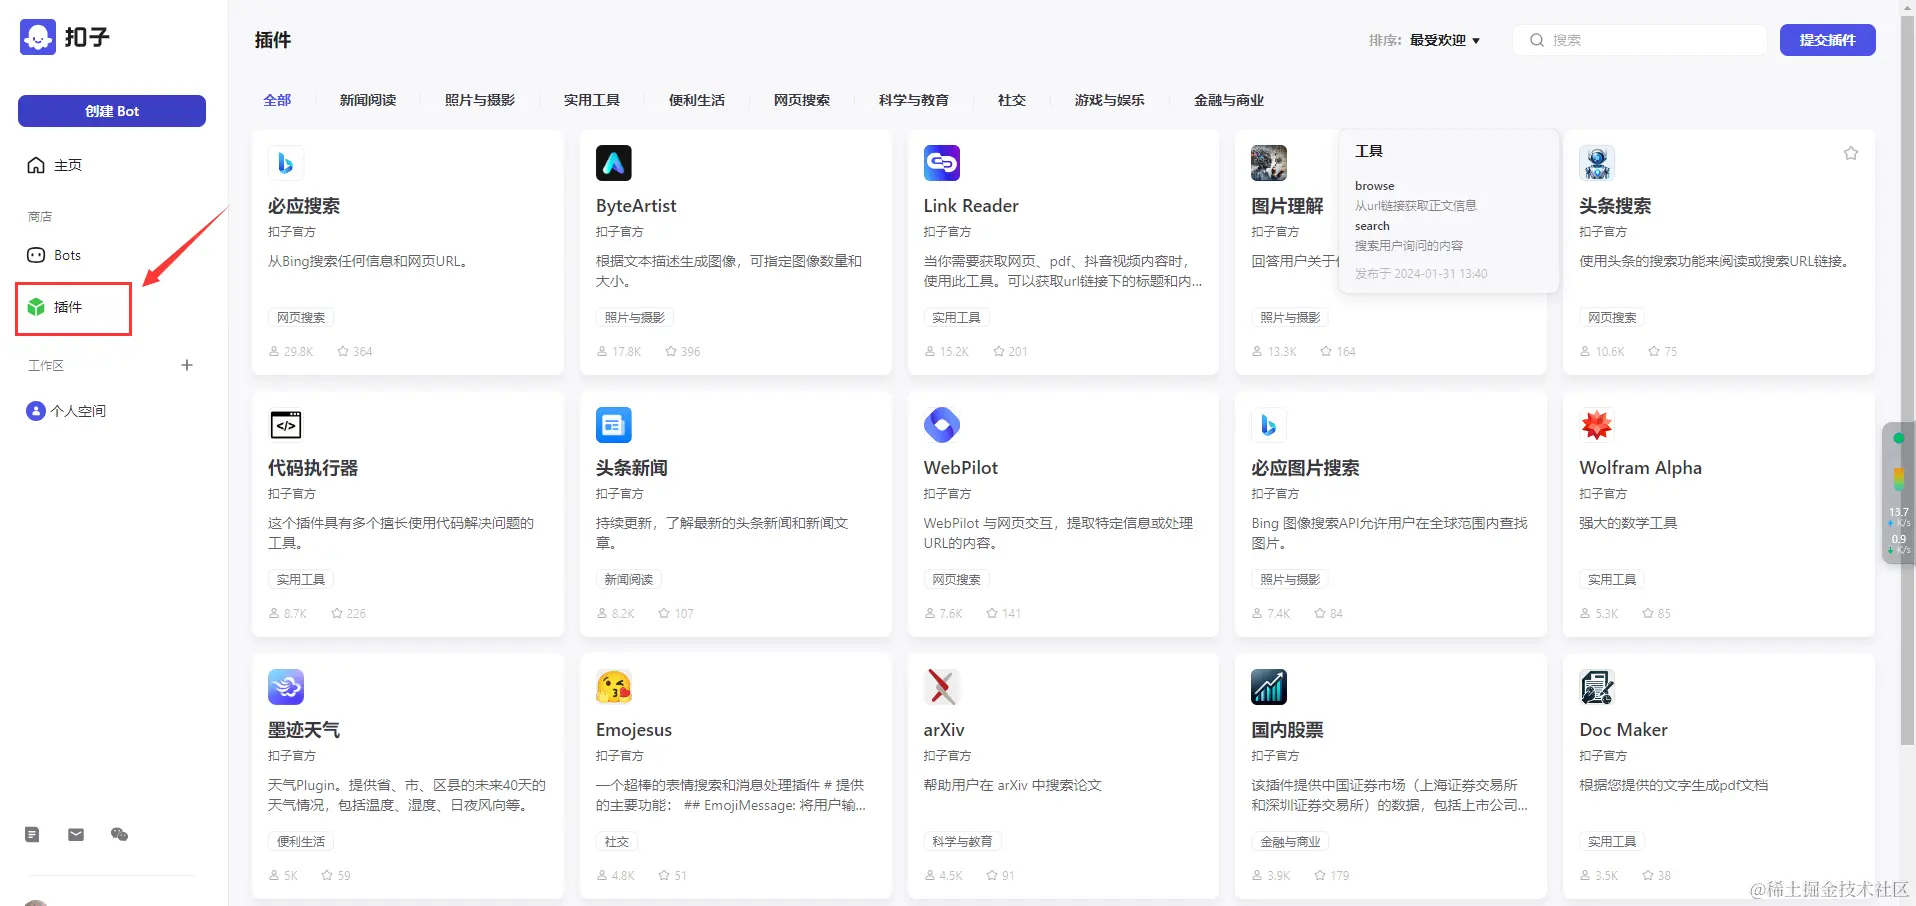Click the Emojesus emoji plugin icon
Image resolution: width=1916 pixels, height=906 pixels.
pos(614,687)
